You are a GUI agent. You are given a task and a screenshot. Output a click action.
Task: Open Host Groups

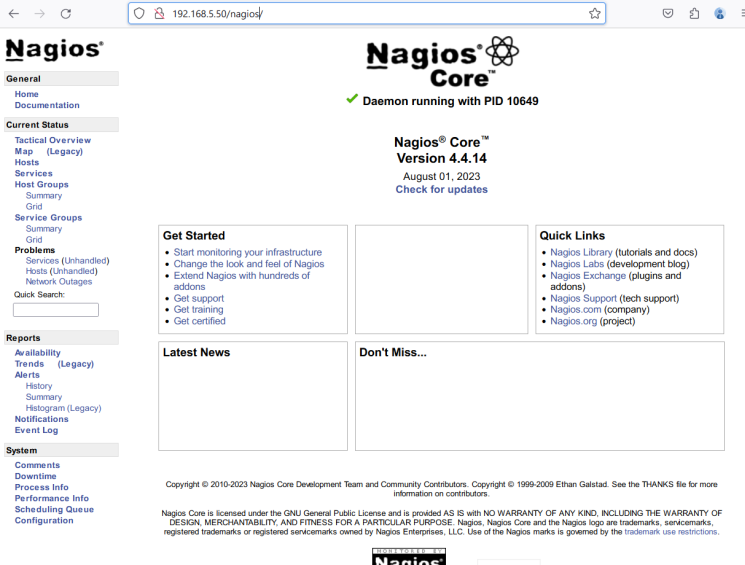[41, 184]
